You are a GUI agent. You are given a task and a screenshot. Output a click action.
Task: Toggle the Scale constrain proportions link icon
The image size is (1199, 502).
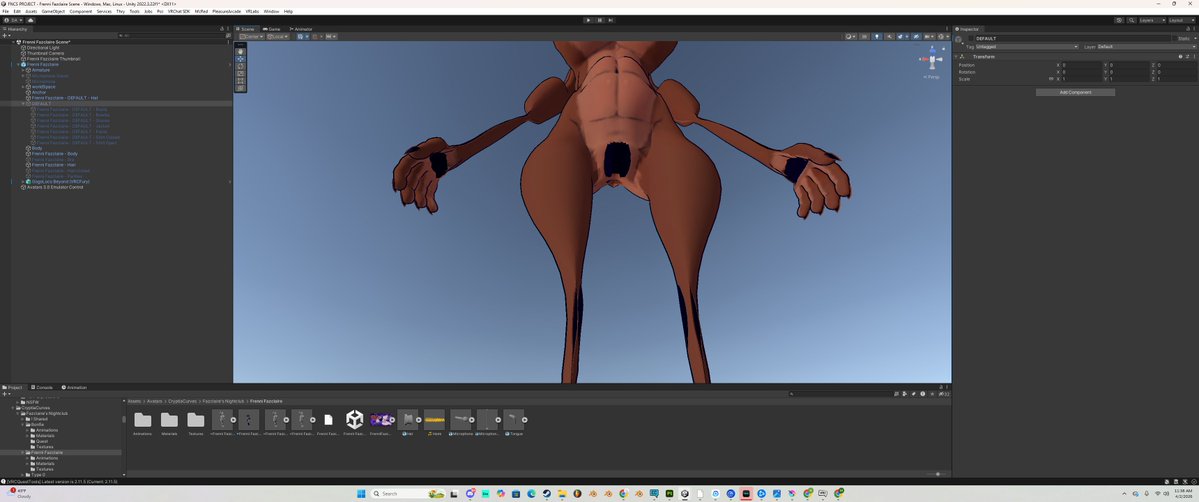1051,79
